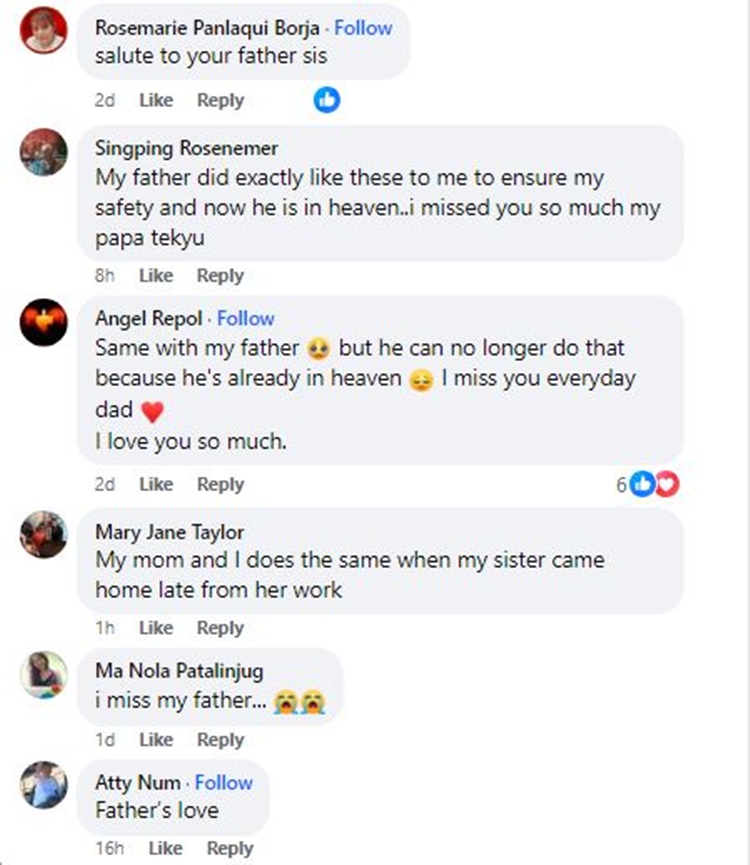Follow Angel Repol
The image size is (750, 865).
[x=246, y=318]
